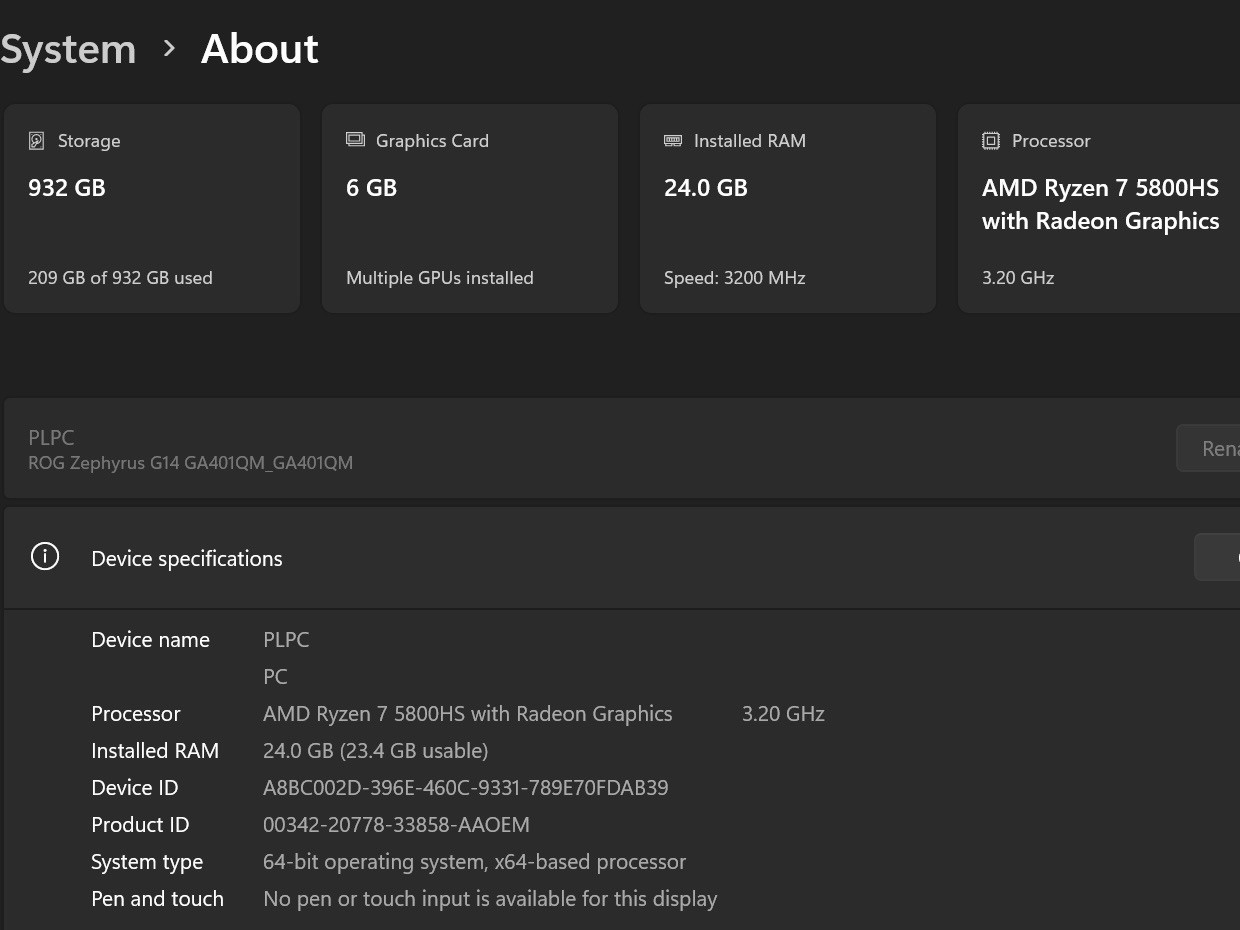Click the Device ID label

pos(135,788)
